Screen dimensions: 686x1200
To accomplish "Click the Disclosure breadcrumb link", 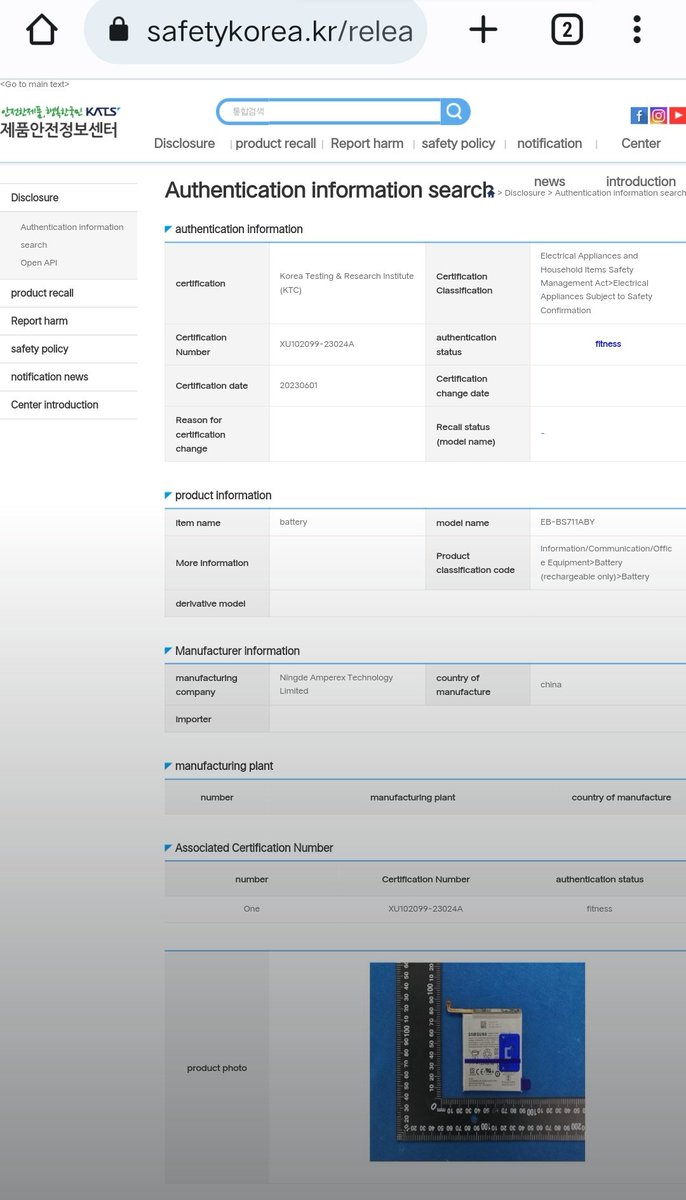I will tap(524, 193).
